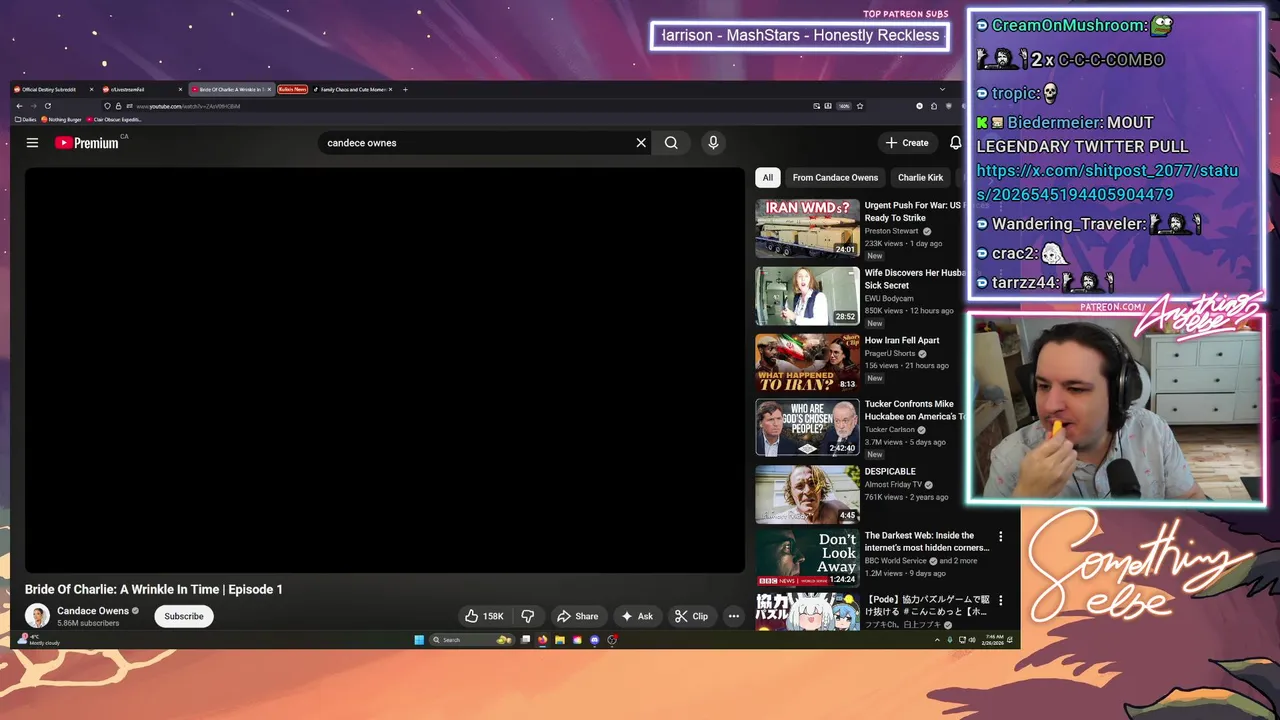Image resolution: width=1280 pixels, height=720 pixels.
Task: Switch to Official Destiny Subreddit tab
Action: tap(49, 90)
